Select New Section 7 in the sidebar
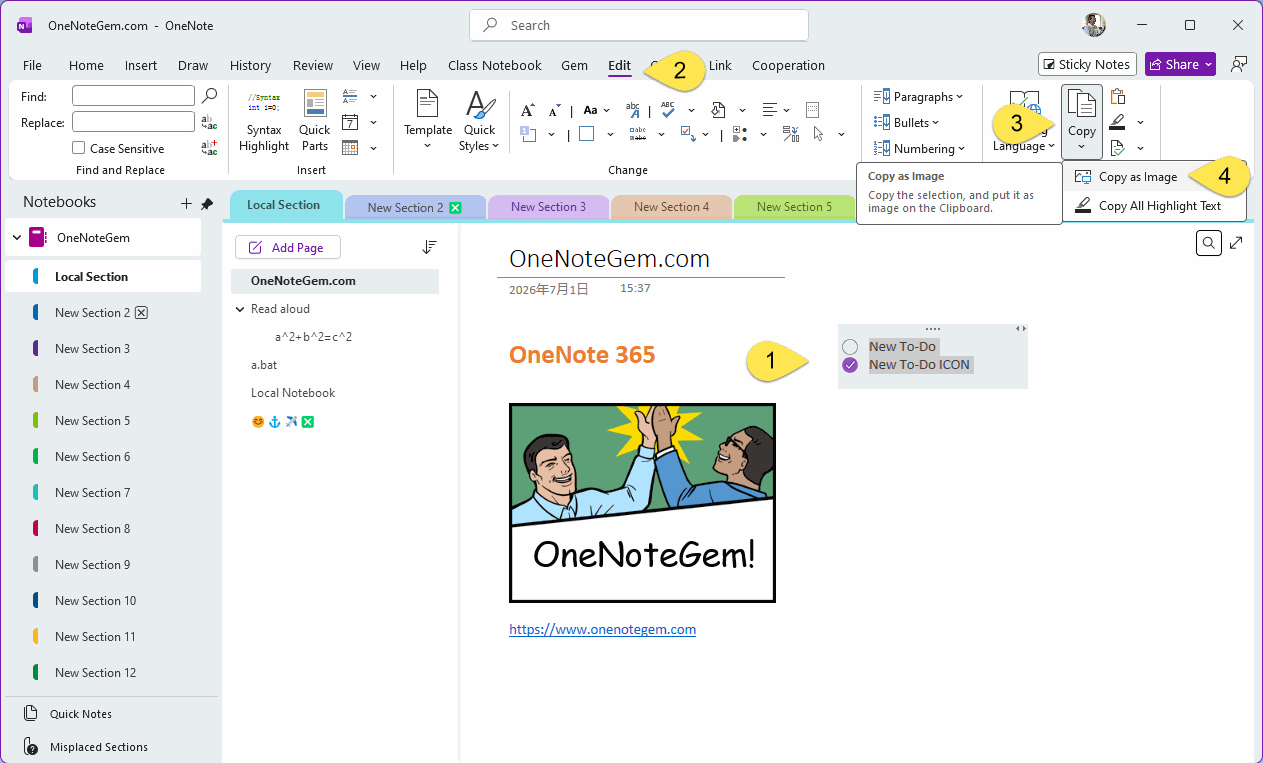Screen dimensions: 1263x763 tap(103, 492)
